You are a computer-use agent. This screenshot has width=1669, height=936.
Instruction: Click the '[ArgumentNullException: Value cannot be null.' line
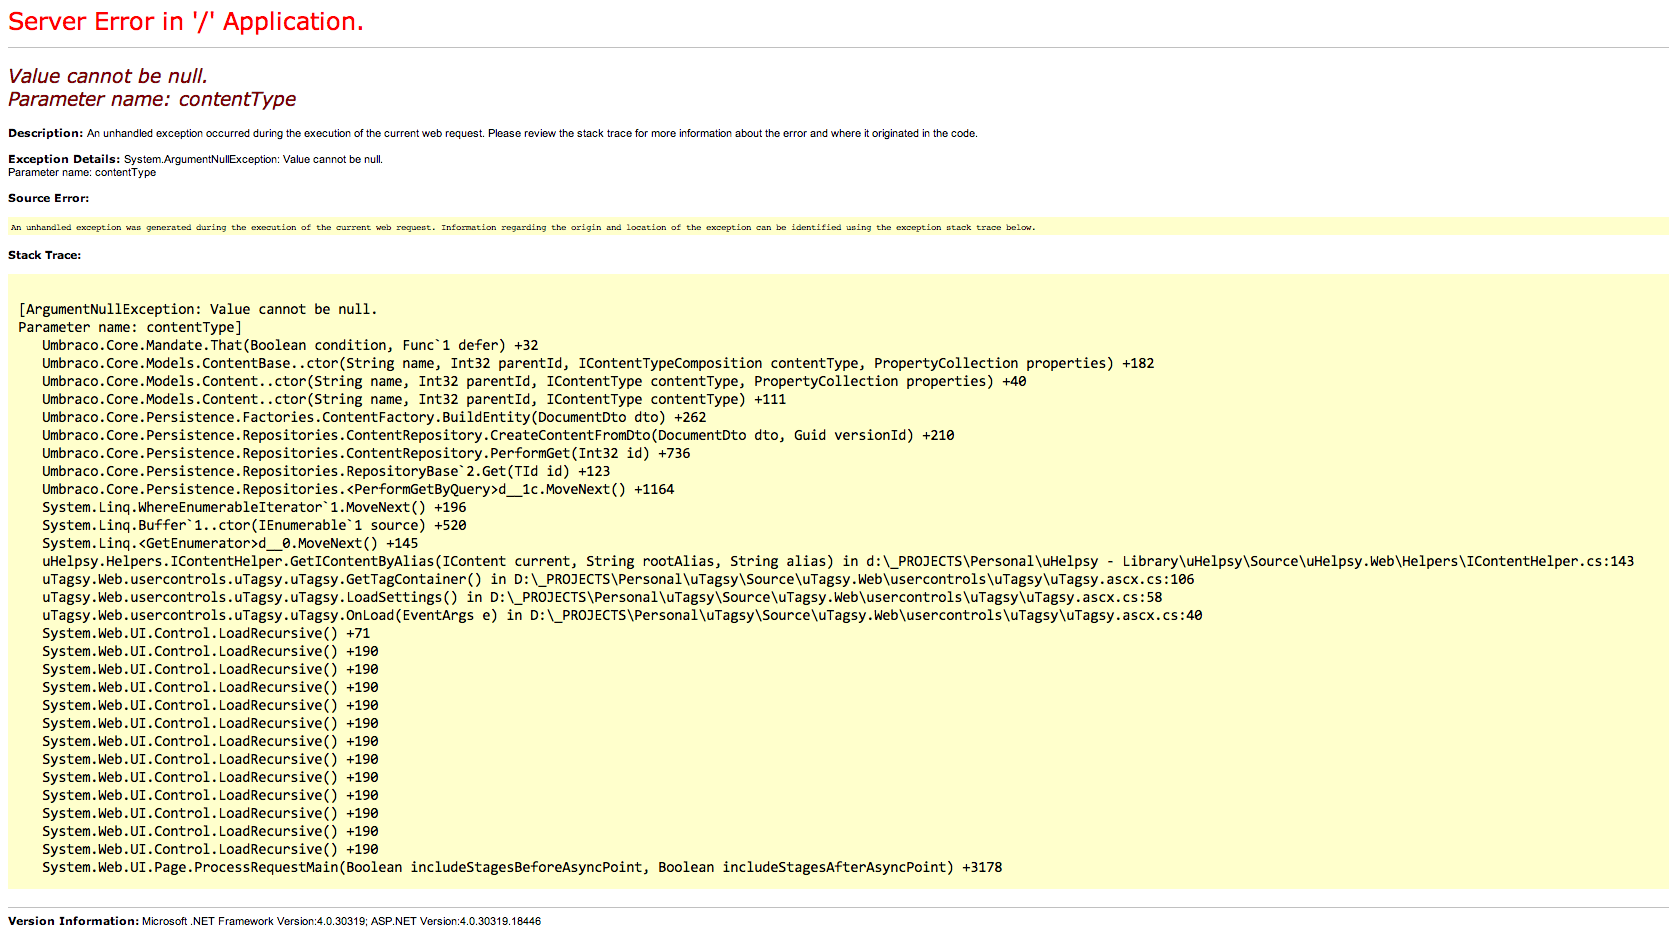coord(198,309)
